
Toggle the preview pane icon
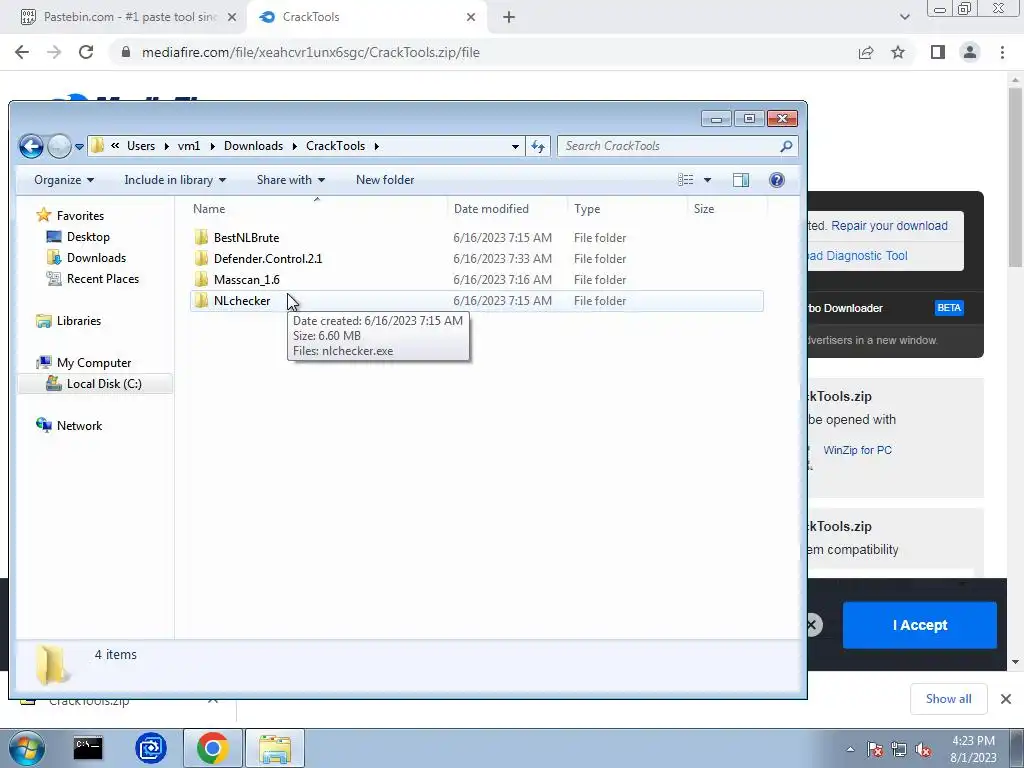point(741,180)
